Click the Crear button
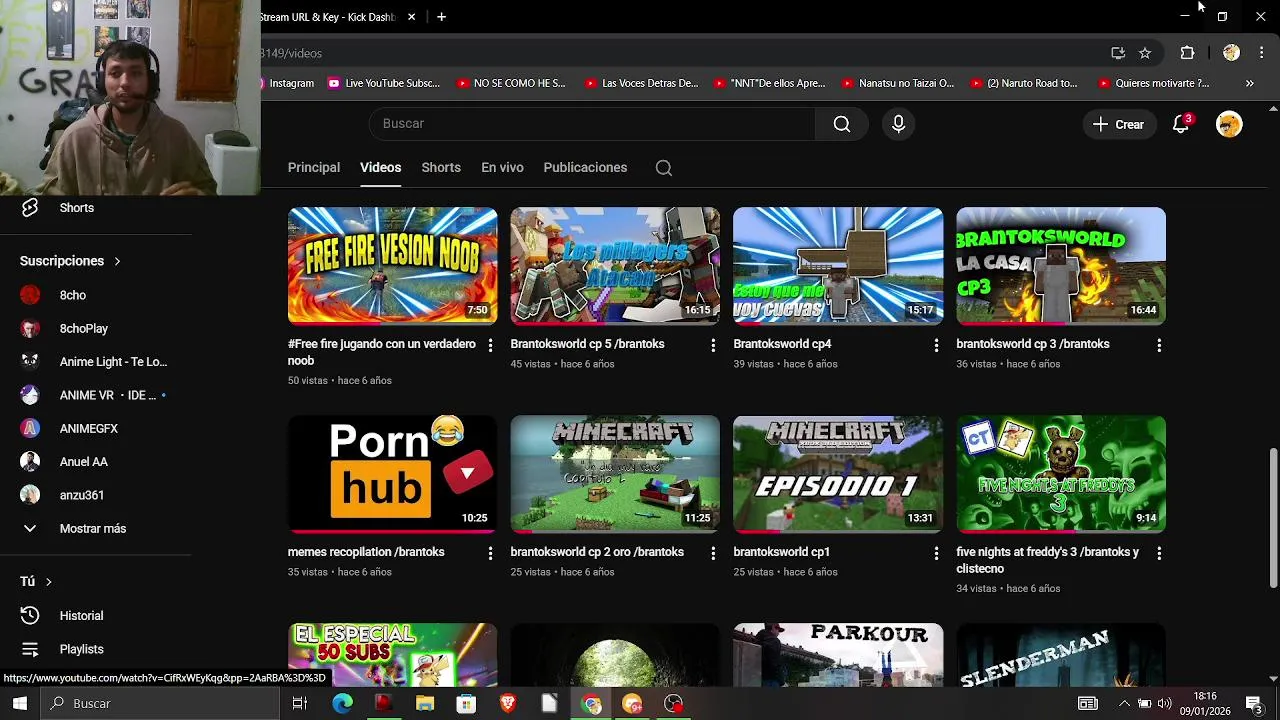Viewport: 1280px width, 720px height. click(x=1118, y=124)
